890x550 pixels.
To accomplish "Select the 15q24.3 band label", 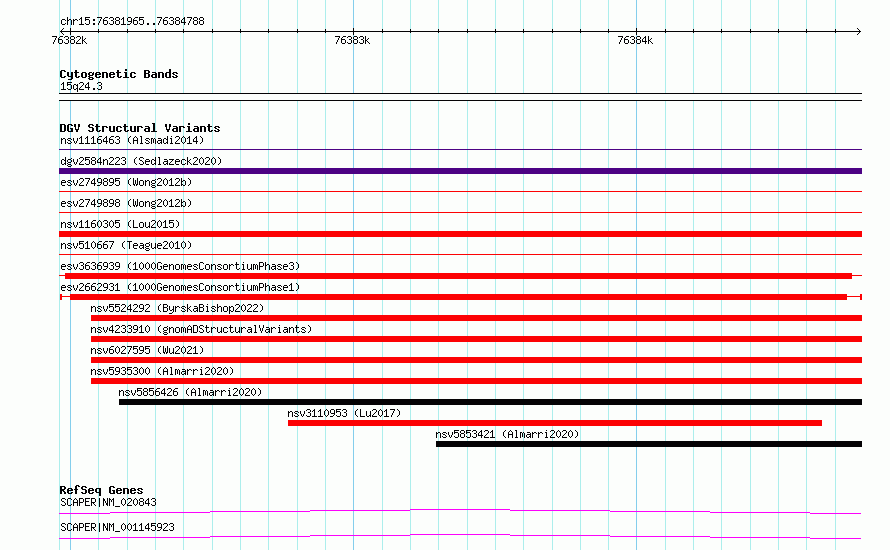I will pyautogui.click(x=81, y=86).
